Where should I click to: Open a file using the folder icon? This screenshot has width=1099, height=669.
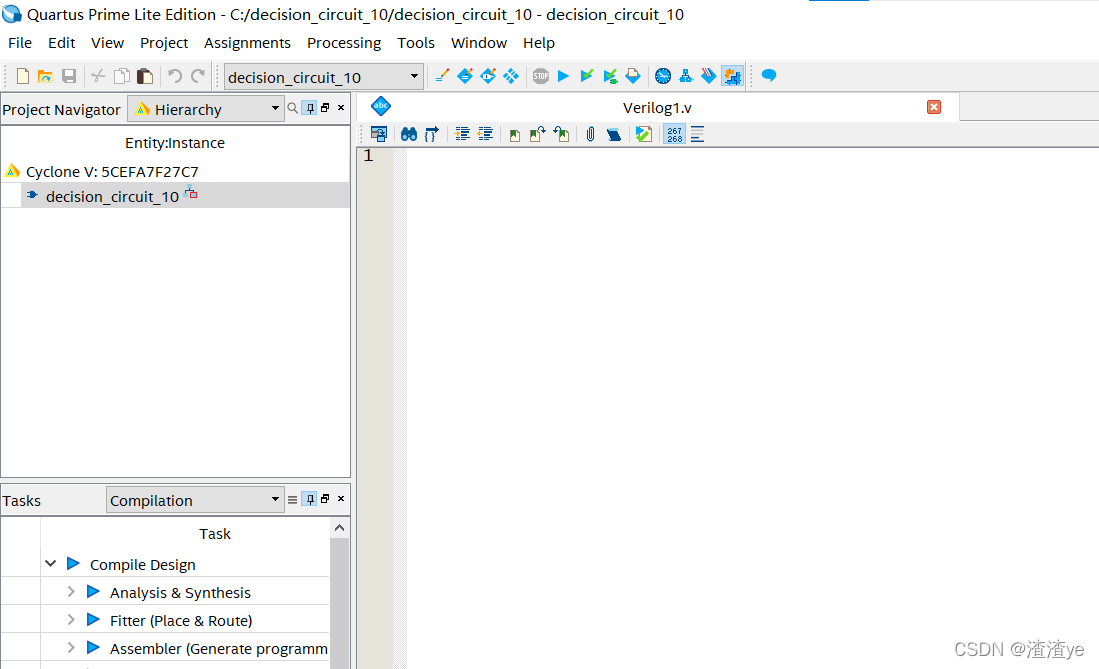click(x=45, y=76)
